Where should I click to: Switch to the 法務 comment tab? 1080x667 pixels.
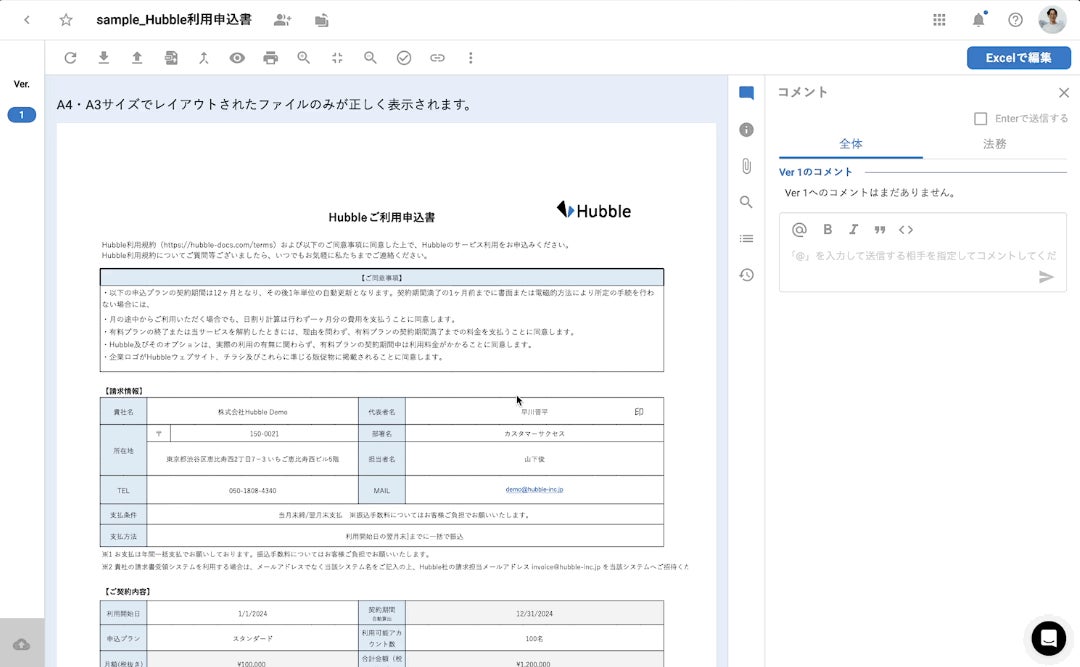[994, 144]
